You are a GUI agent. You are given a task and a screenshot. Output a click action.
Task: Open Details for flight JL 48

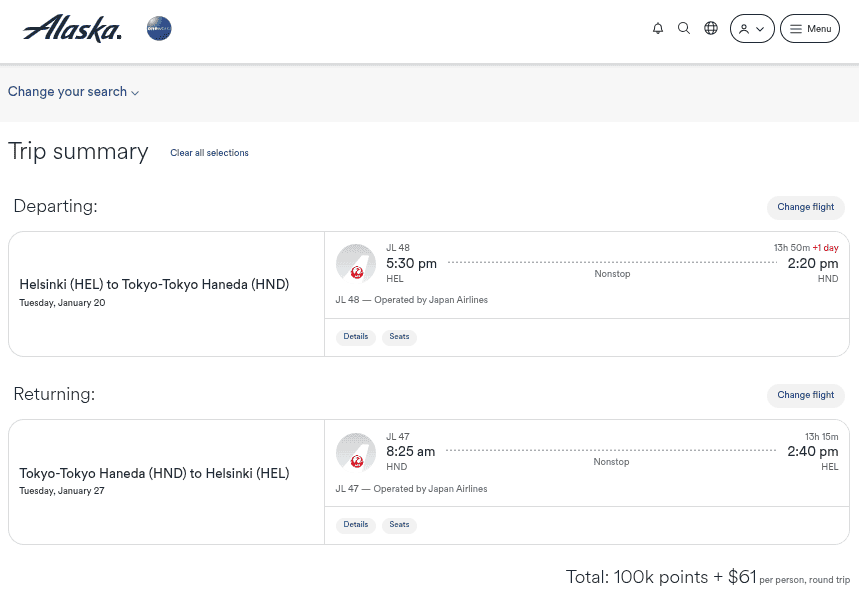pyautogui.click(x=355, y=336)
